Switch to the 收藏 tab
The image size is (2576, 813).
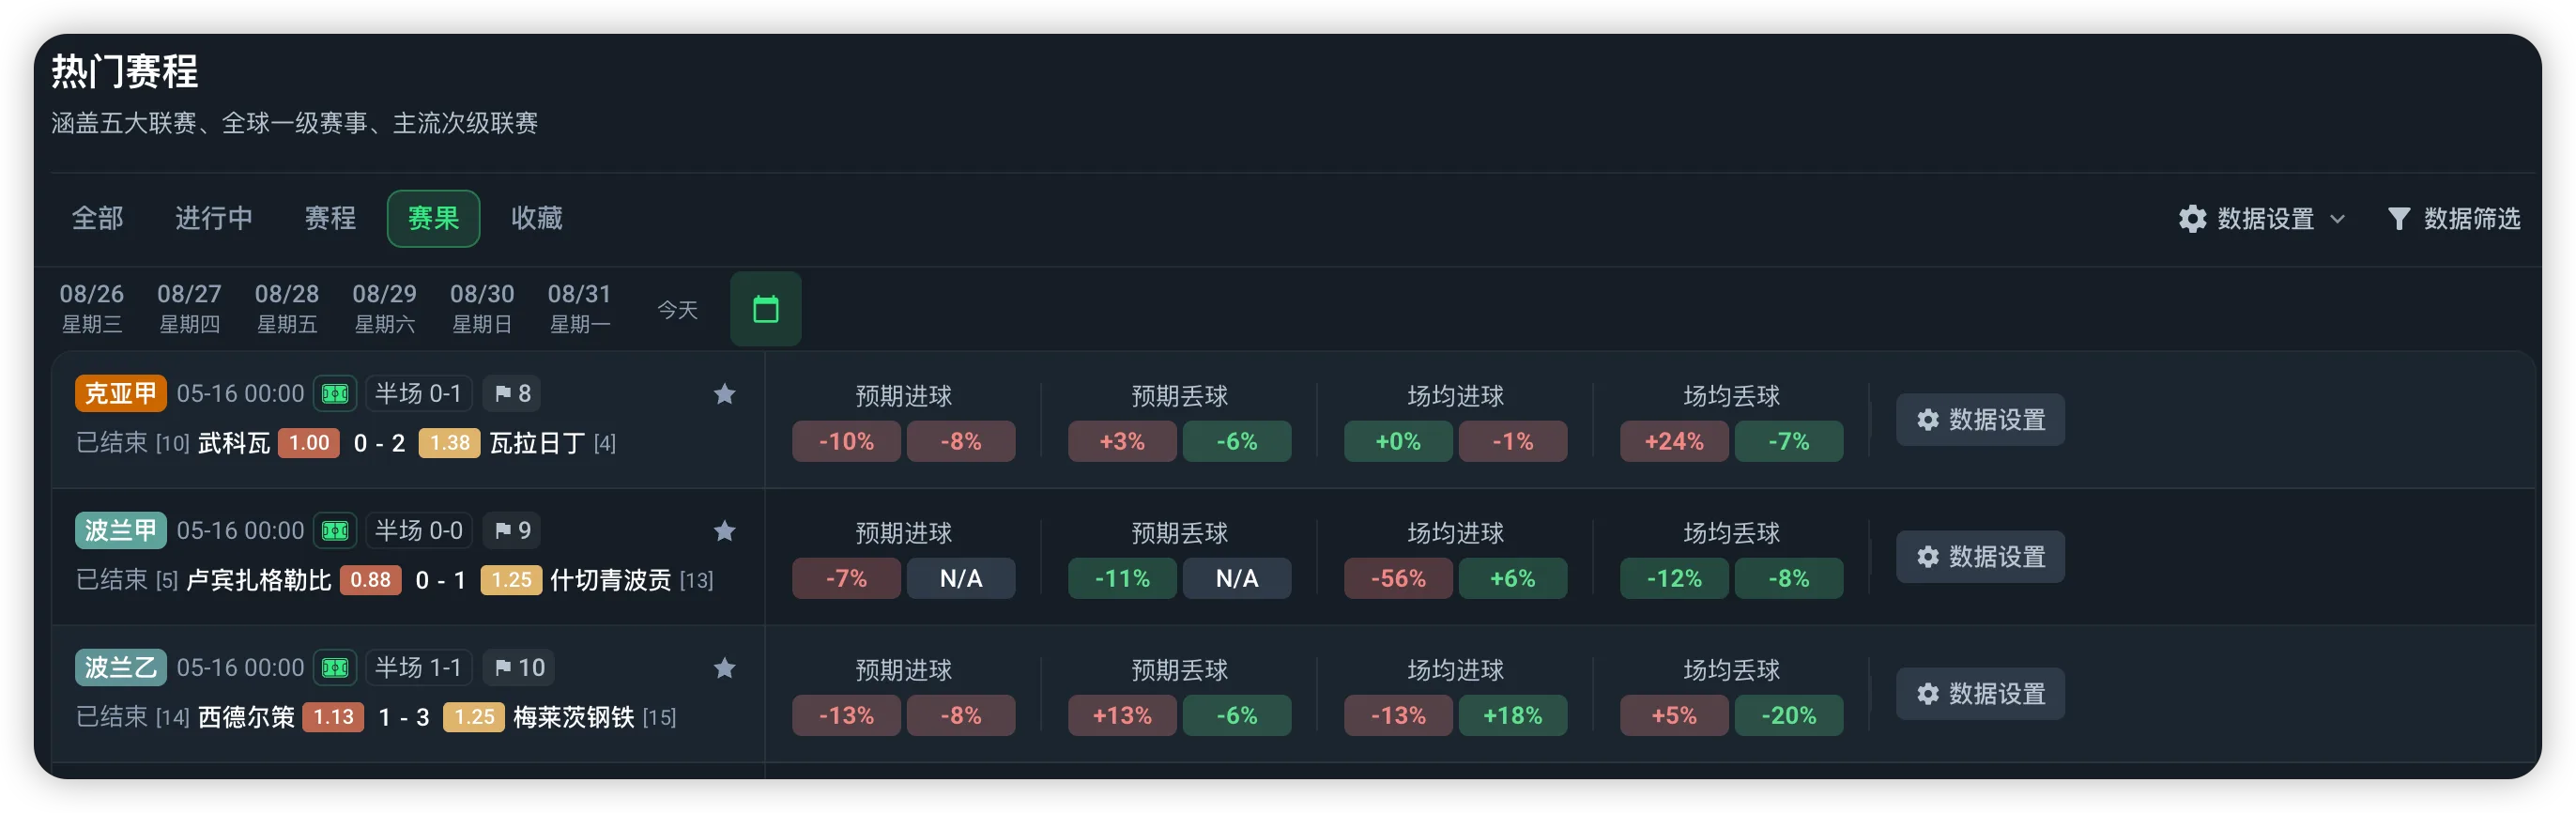click(x=537, y=218)
